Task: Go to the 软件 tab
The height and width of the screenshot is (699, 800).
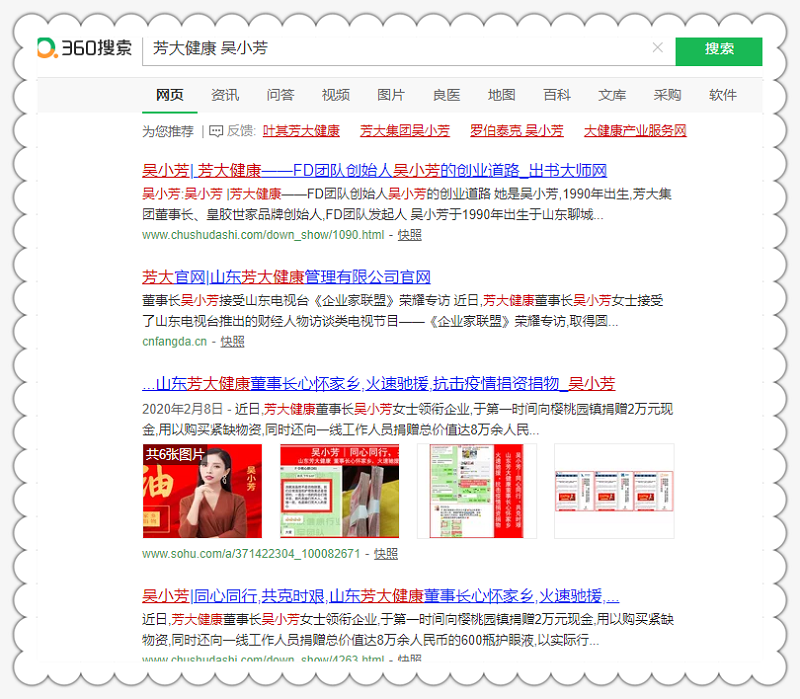Action: [x=723, y=95]
